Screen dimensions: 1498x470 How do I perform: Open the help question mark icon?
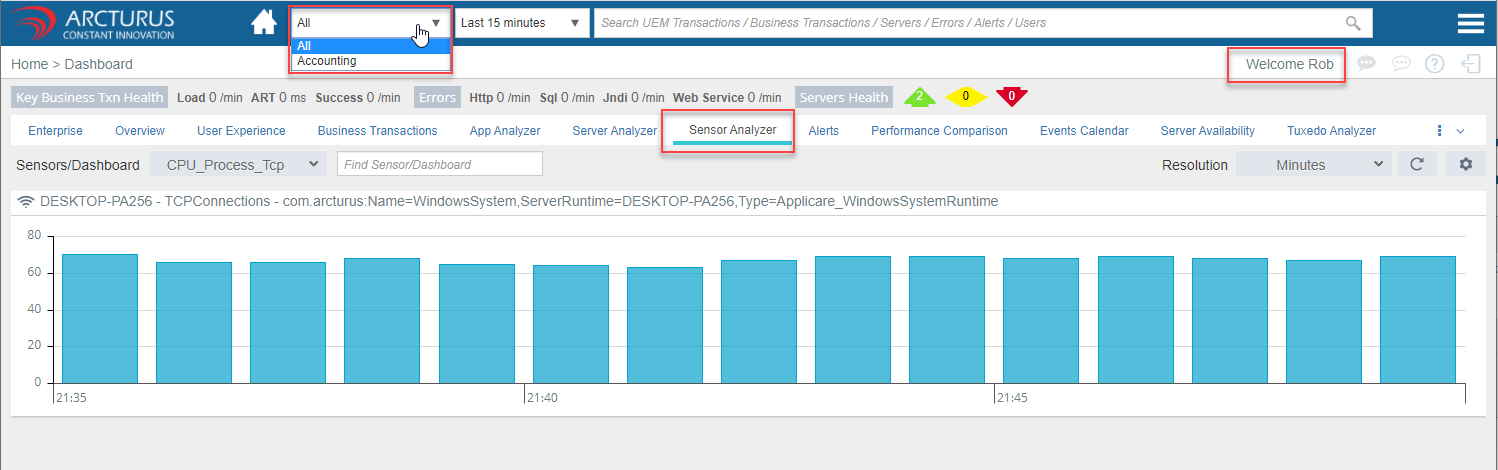(1434, 64)
